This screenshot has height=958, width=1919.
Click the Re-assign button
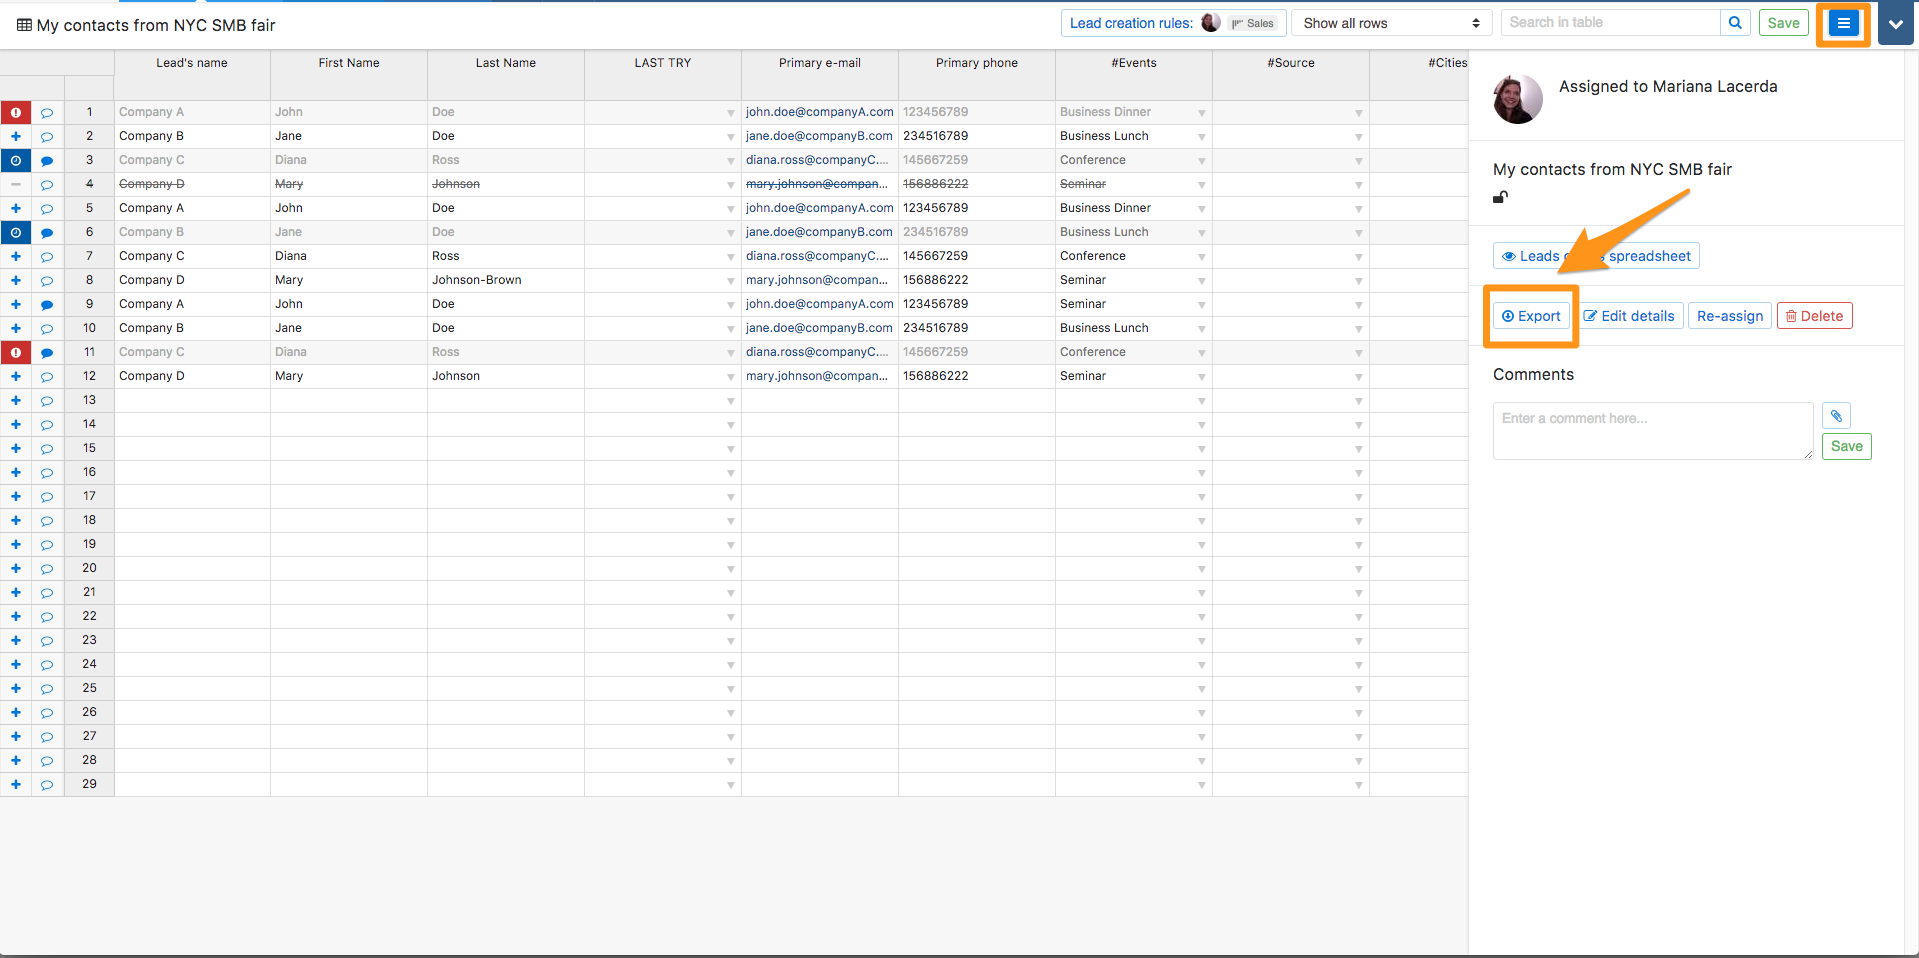1729,316
